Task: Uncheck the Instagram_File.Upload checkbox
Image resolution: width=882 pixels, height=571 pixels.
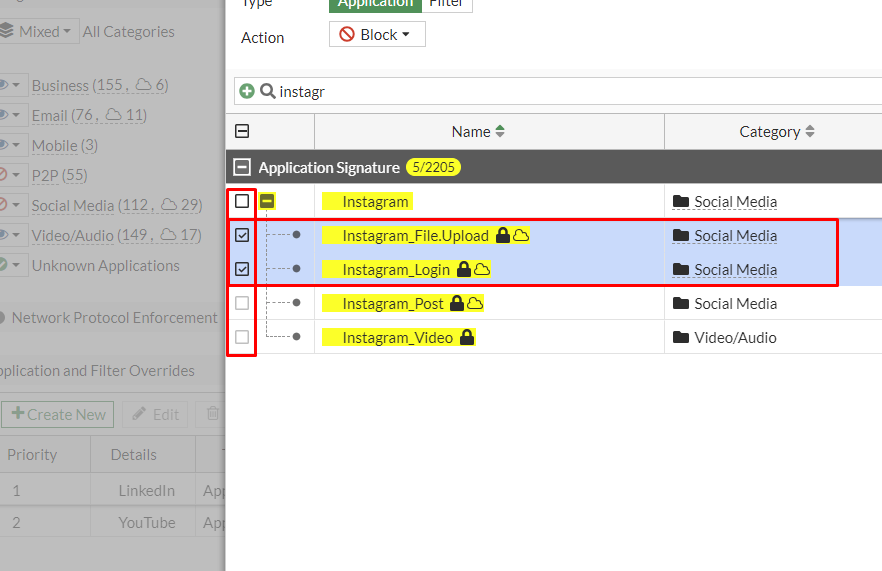Action: 242,235
